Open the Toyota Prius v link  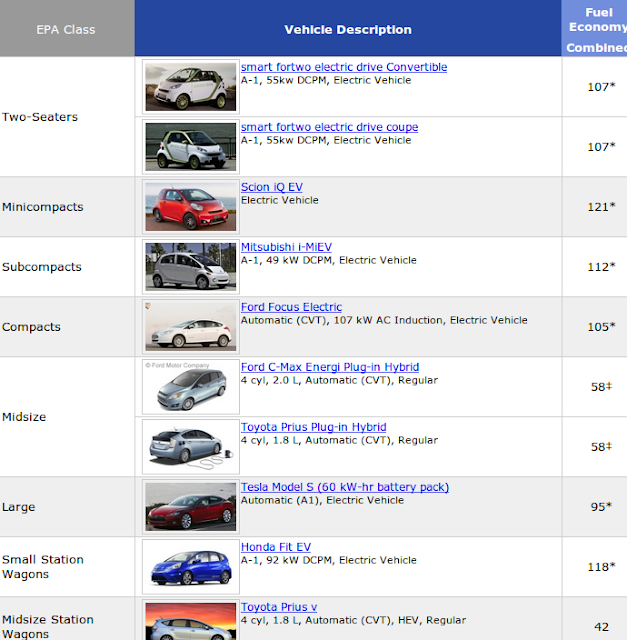tap(279, 607)
